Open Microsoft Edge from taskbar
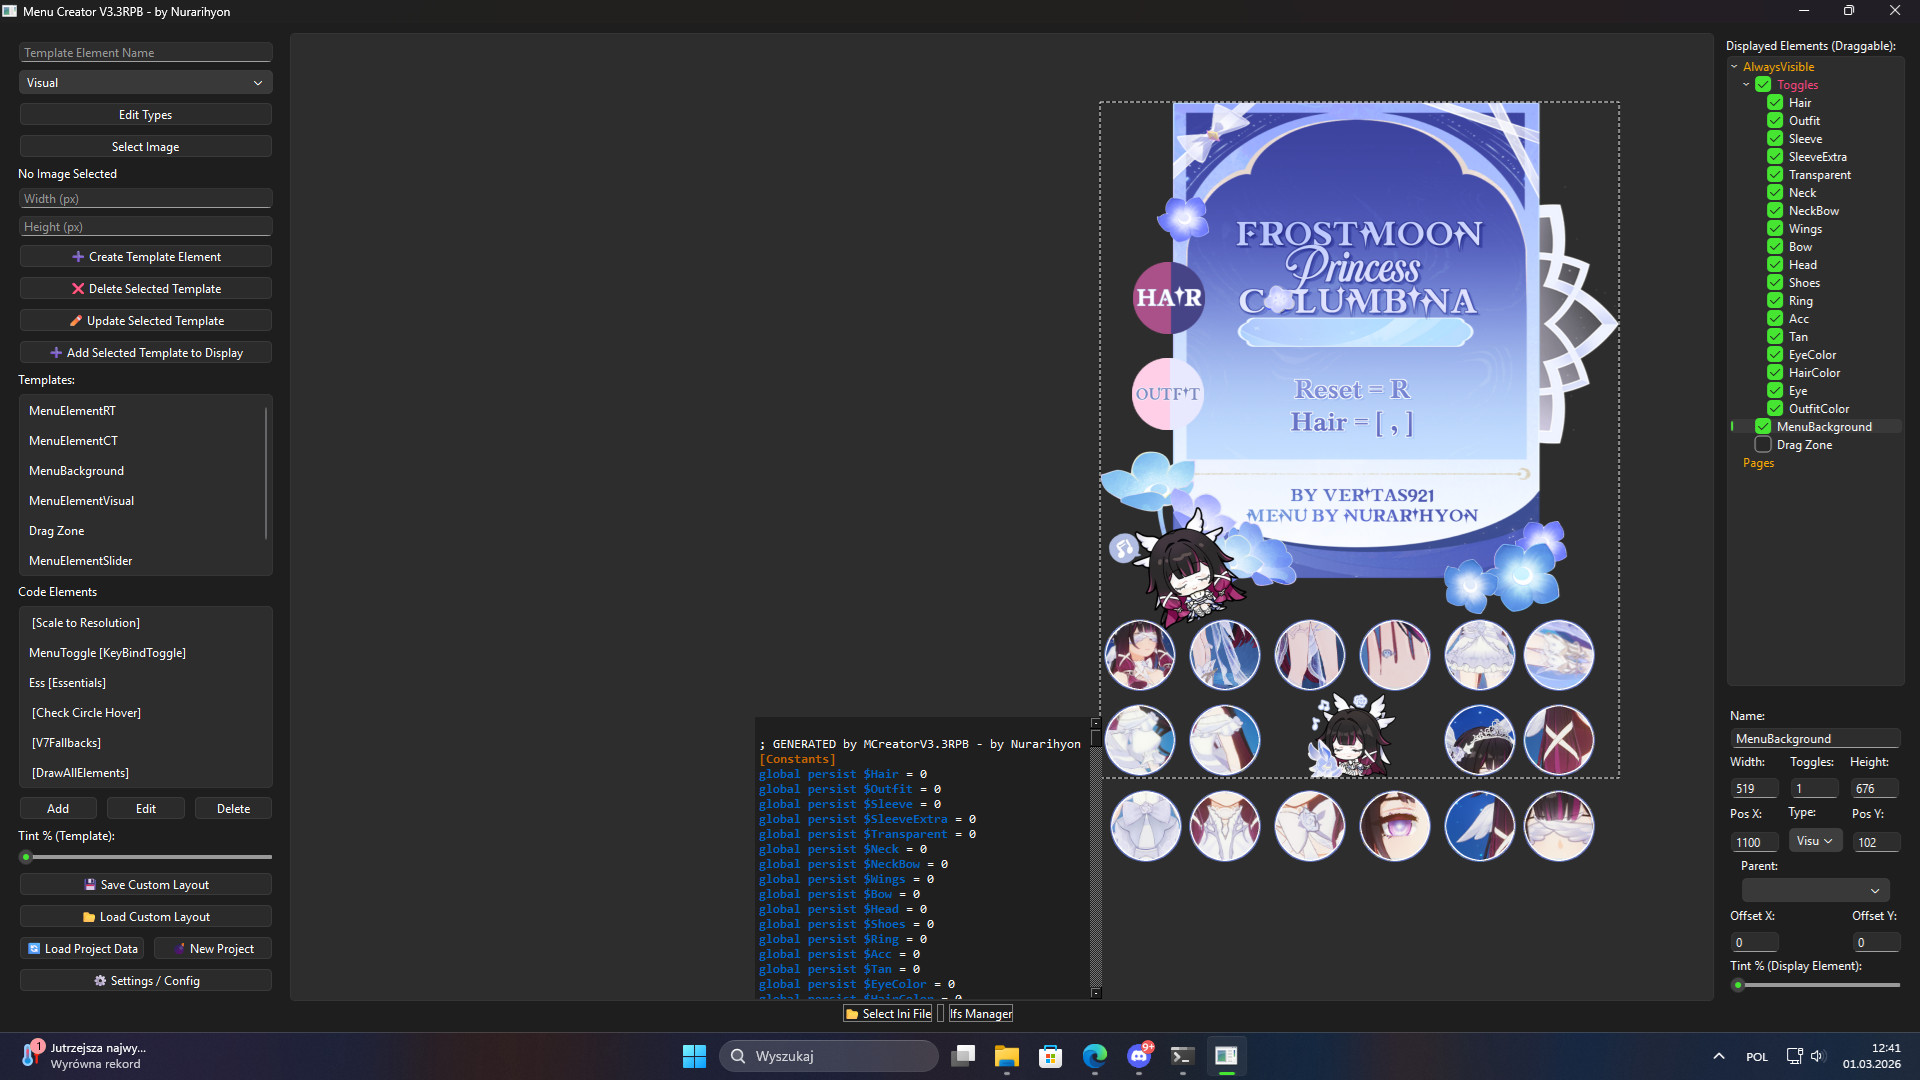The height and width of the screenshot is (1080, 1920). pos(1095,1056)
